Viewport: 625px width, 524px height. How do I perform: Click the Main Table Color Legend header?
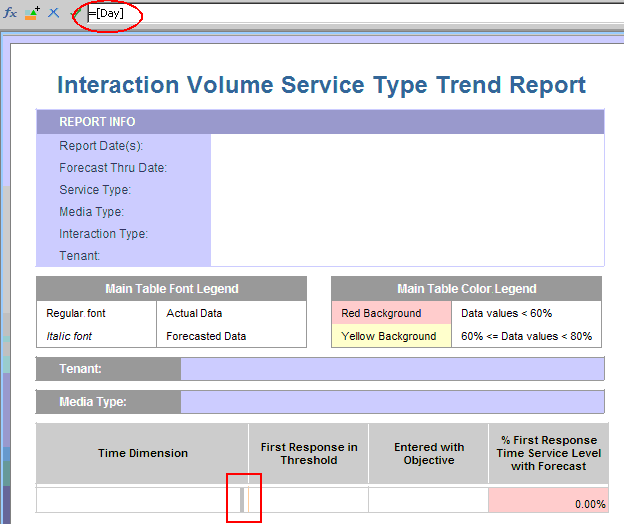coord(466,288)
